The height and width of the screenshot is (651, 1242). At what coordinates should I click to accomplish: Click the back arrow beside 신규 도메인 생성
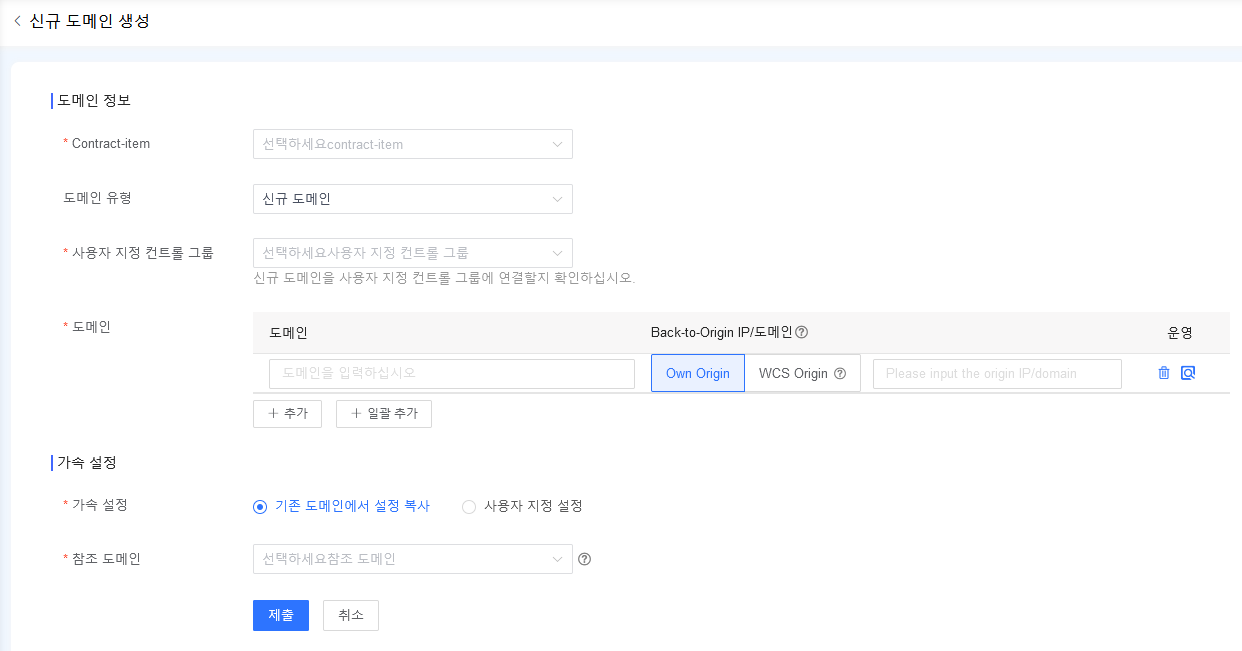tap(17, 21)
